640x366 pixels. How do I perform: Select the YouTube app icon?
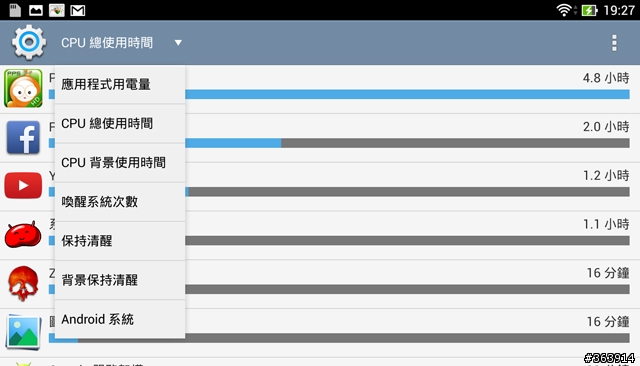pos(23,186)
